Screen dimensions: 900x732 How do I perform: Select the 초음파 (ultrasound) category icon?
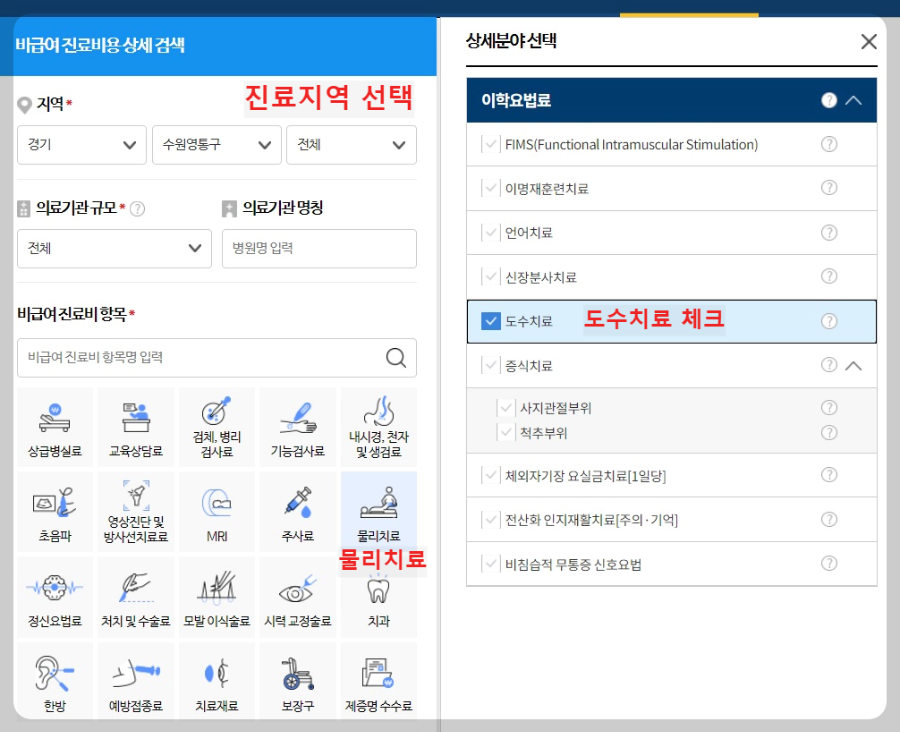pos(54,511)
